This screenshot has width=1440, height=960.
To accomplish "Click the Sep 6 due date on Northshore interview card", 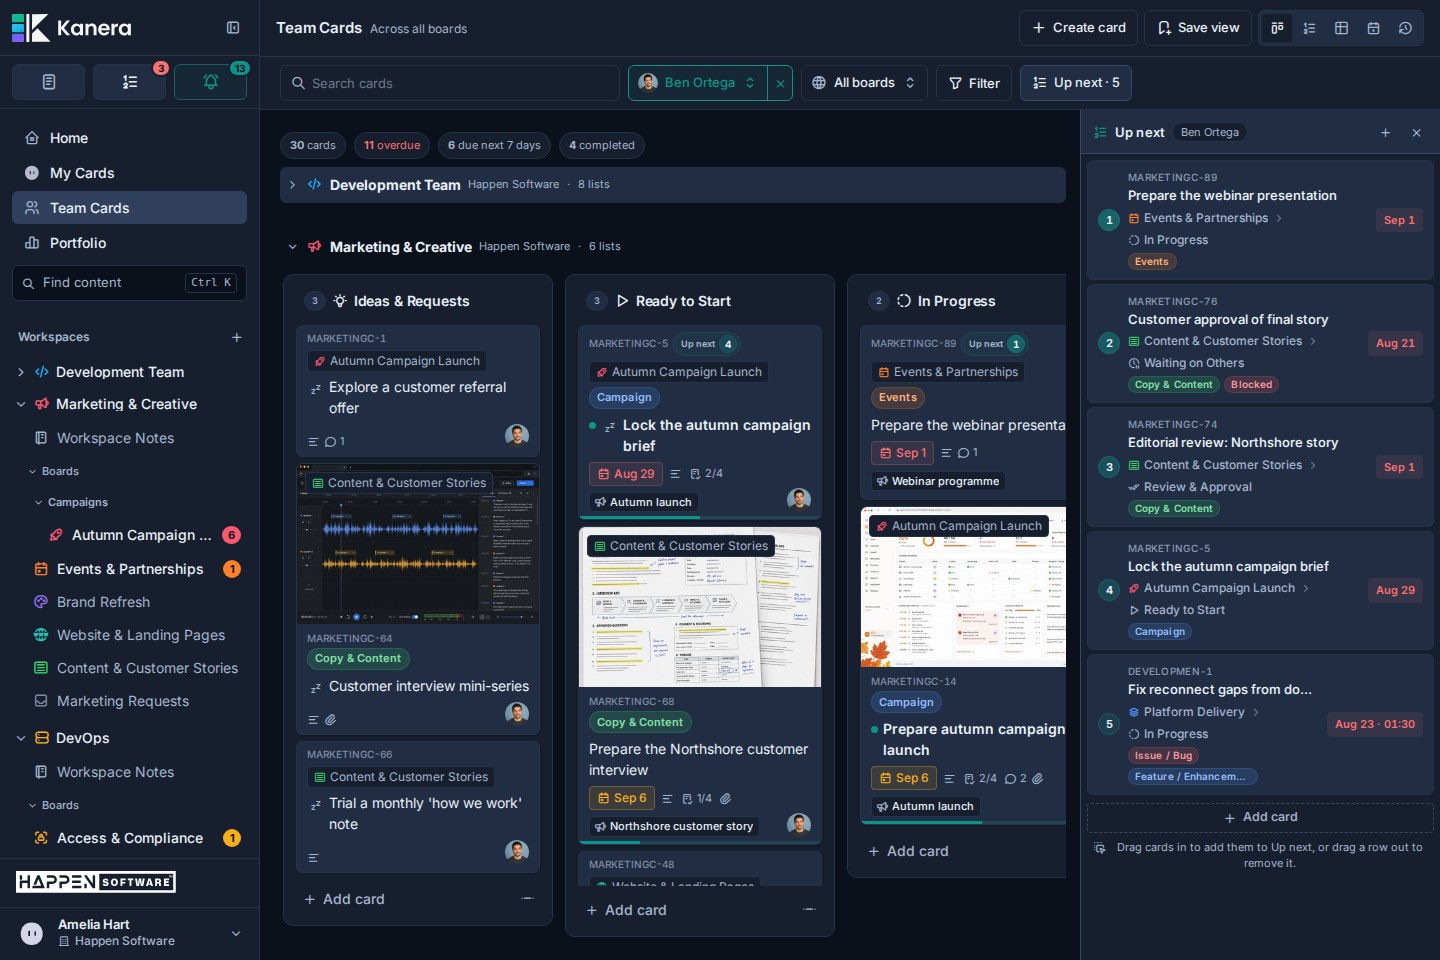I will (x=621, y=798).
